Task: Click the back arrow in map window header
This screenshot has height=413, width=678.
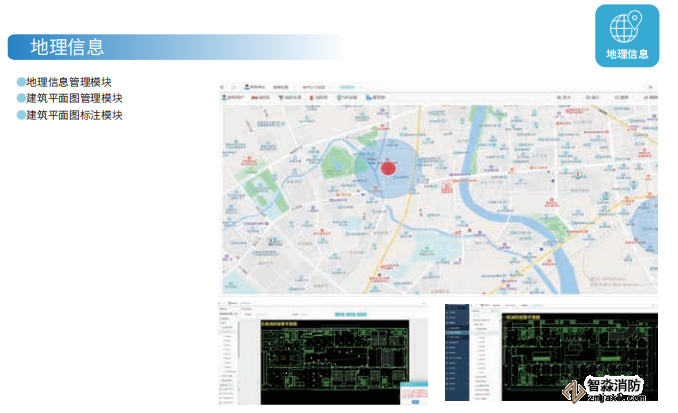Action: [225, 88]
